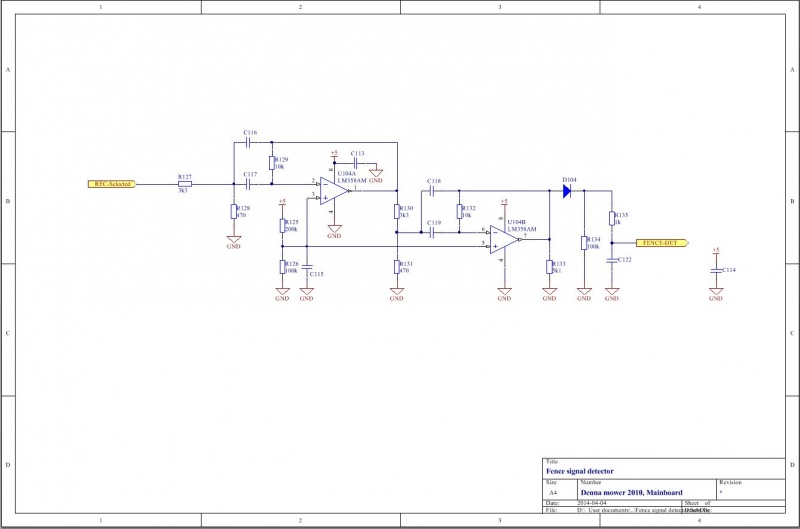
Task: Click the GND symbol under R128
Action: [233, 239]
